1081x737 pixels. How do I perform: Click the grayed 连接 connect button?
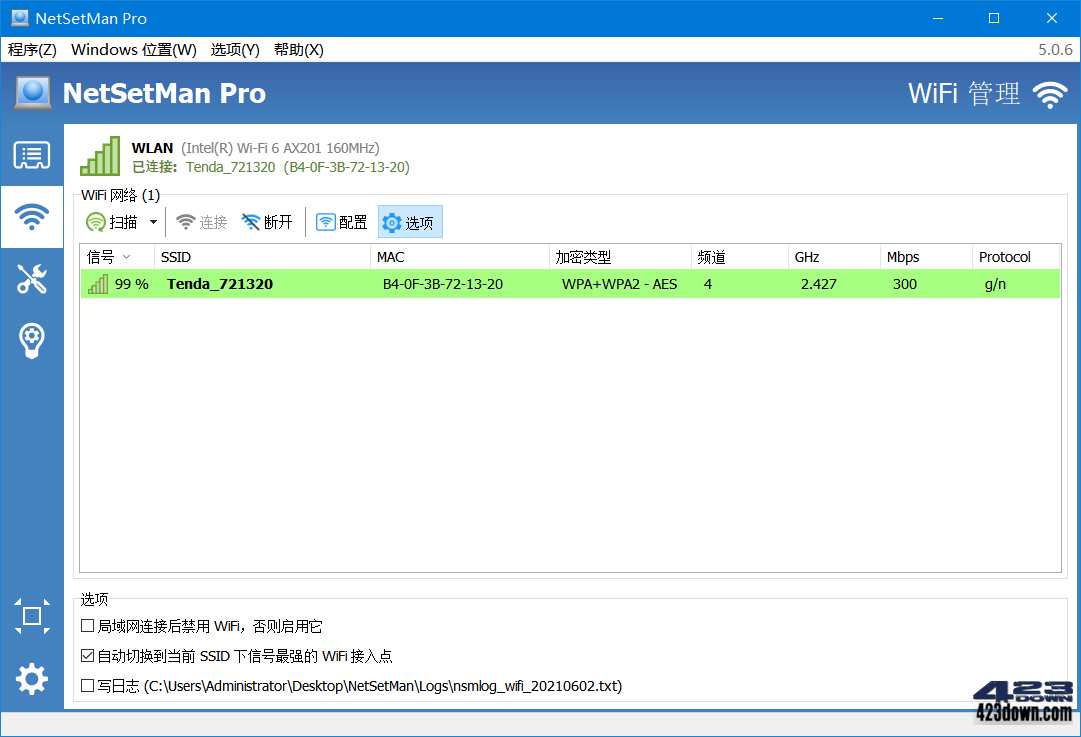pos(201,221)
